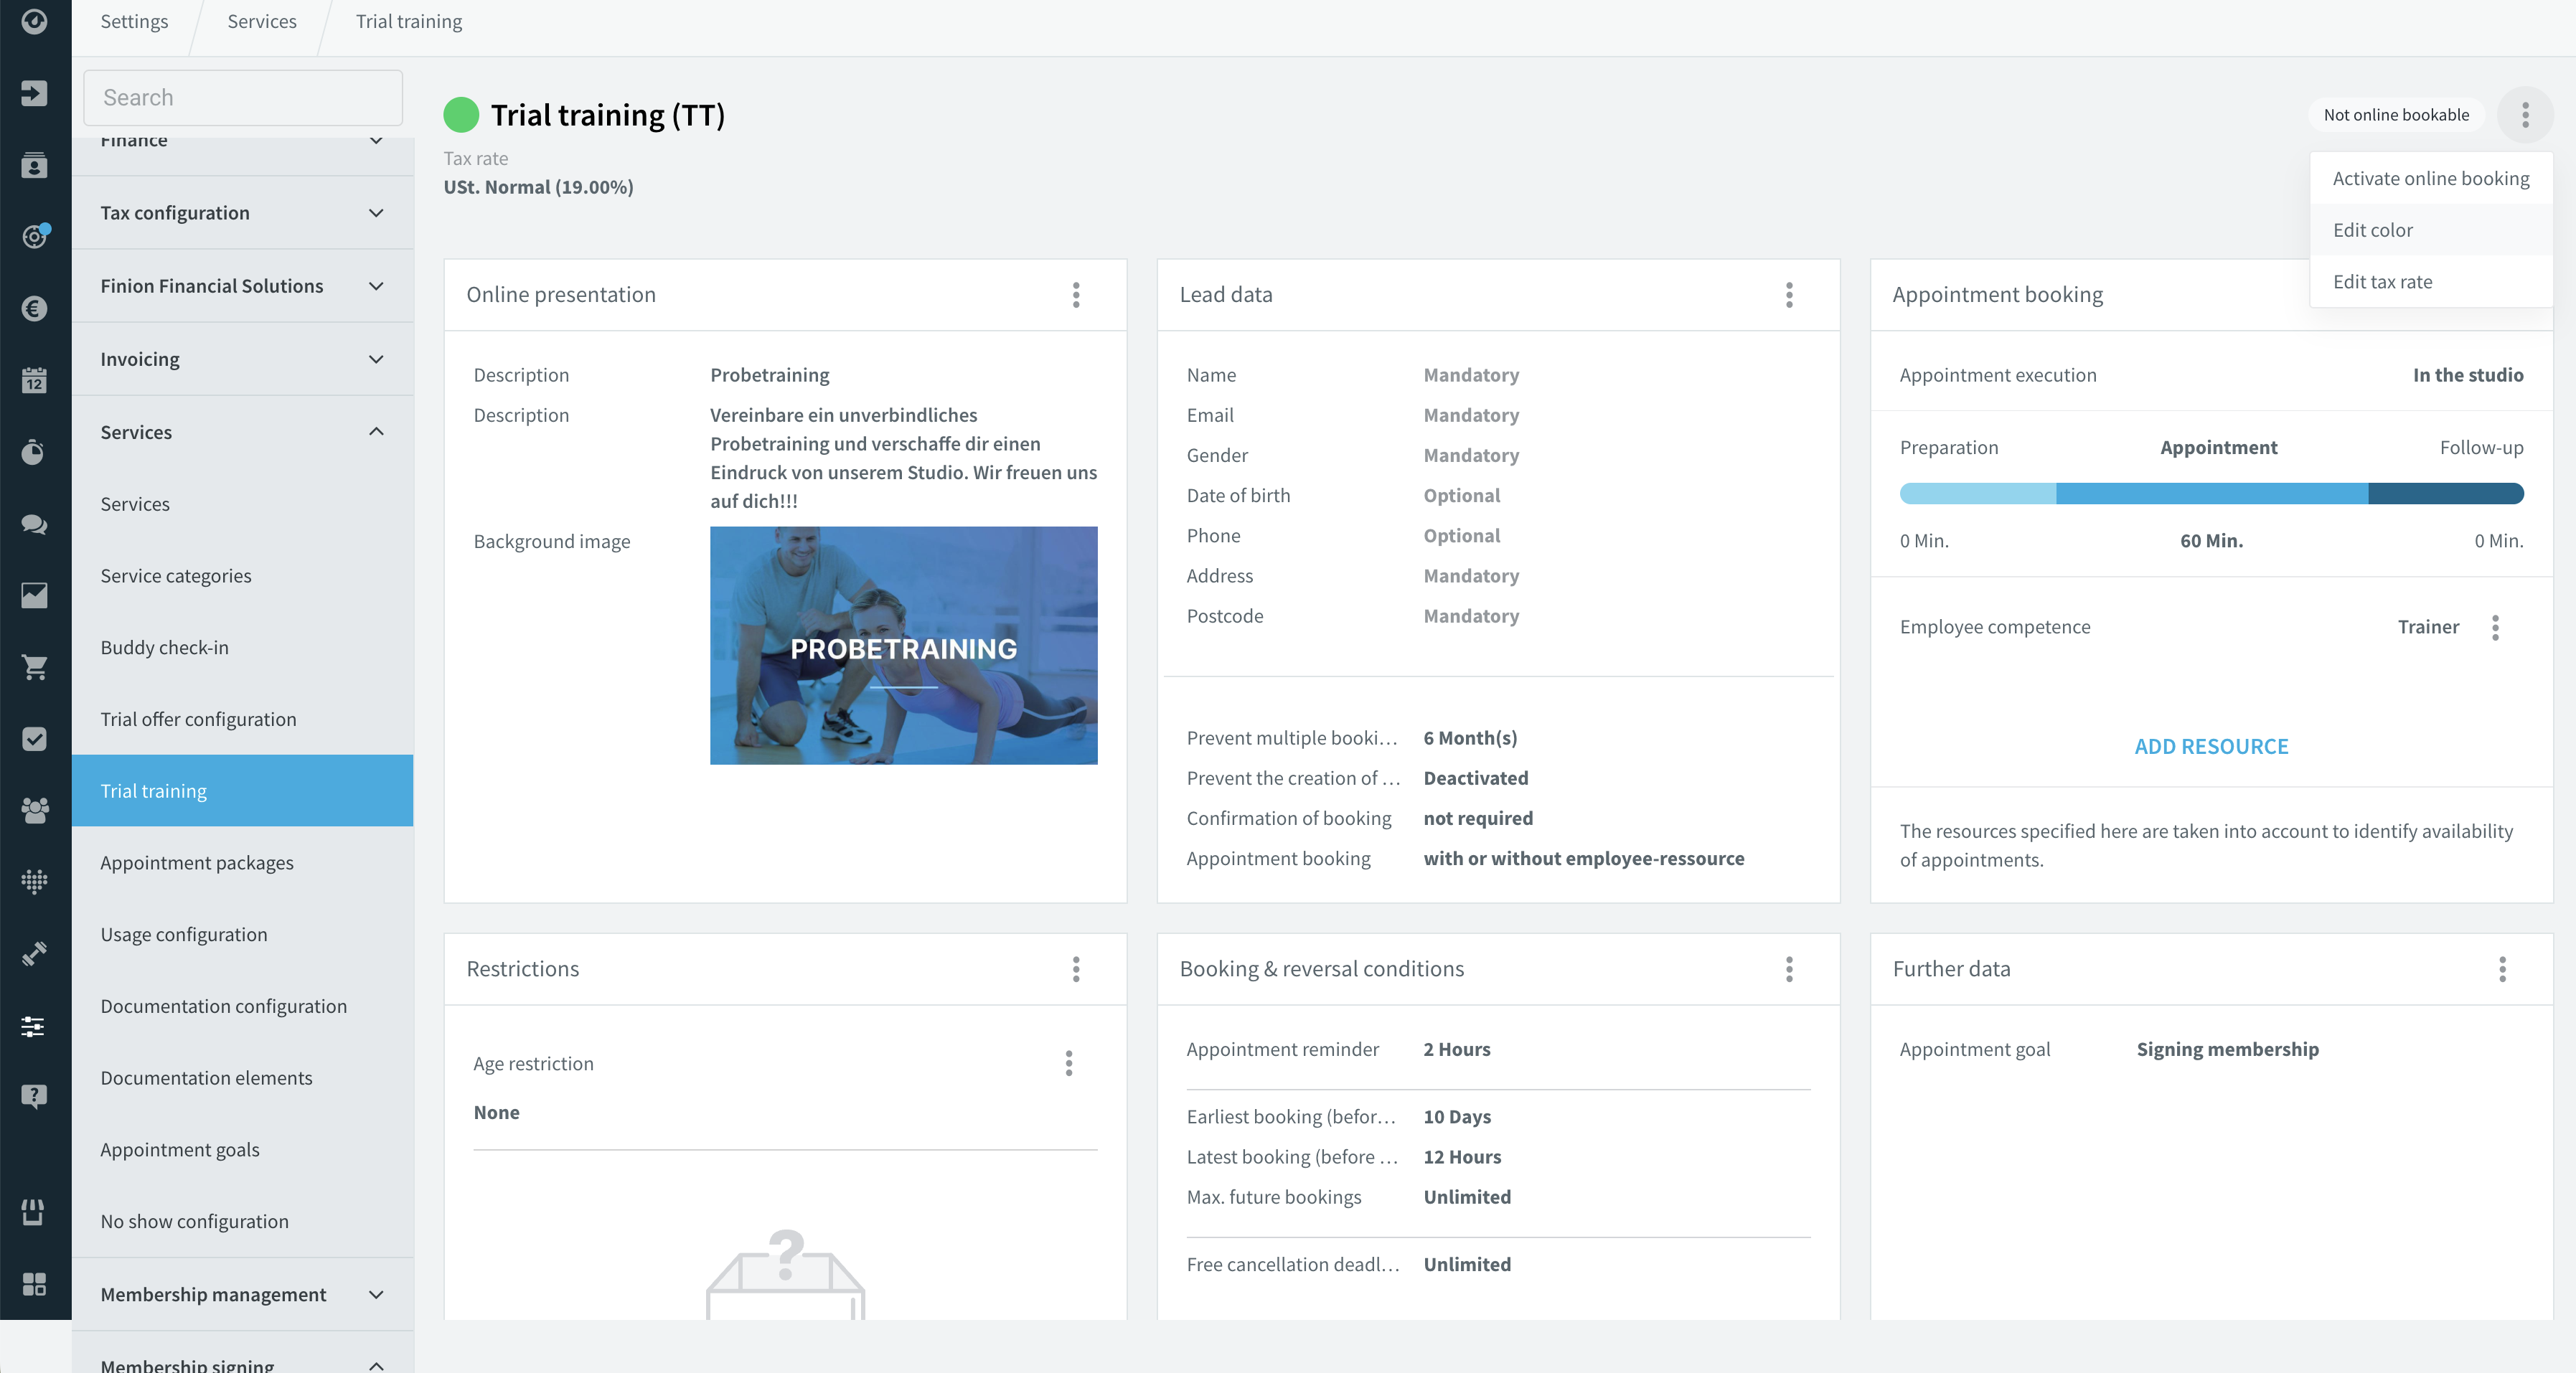Open Lead data card options menu
The width and height of the screenshot is (2576, 1373).
1789,295
